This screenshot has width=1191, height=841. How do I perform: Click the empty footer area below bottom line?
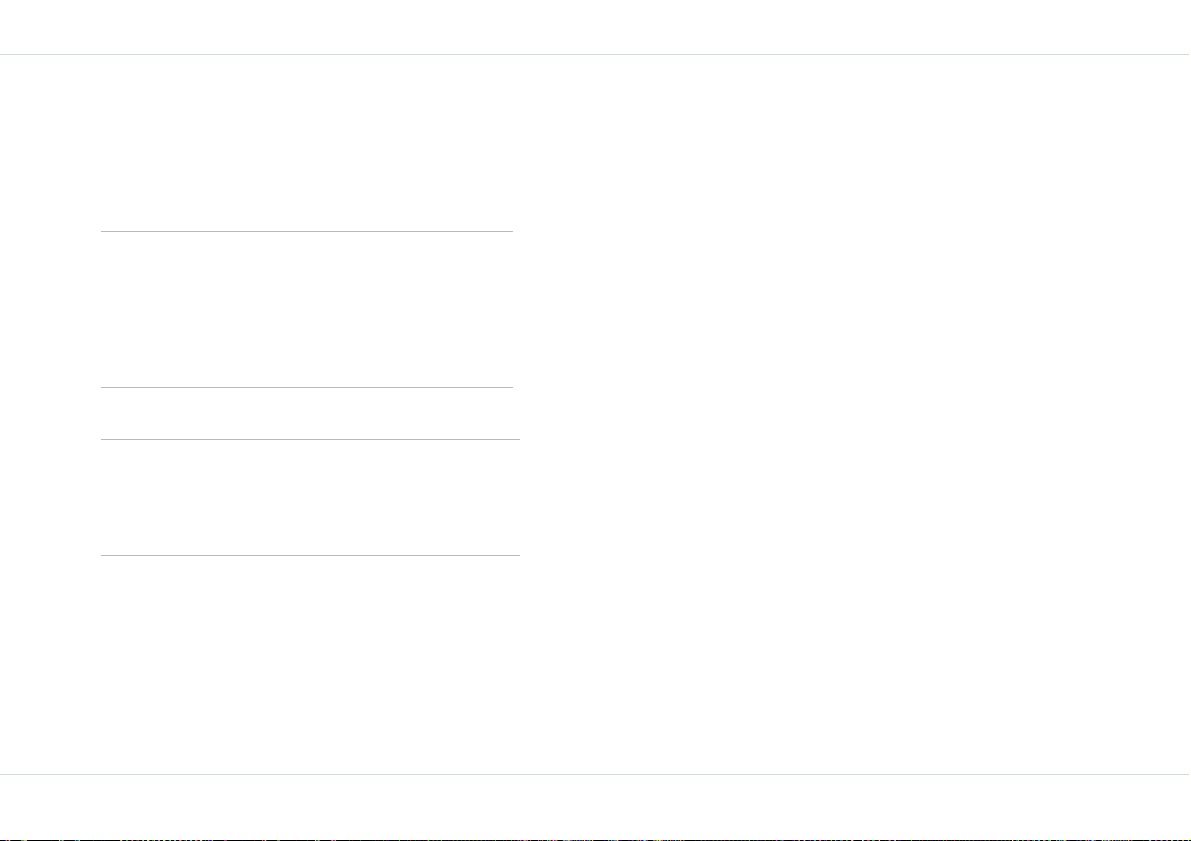click(596, 805)
